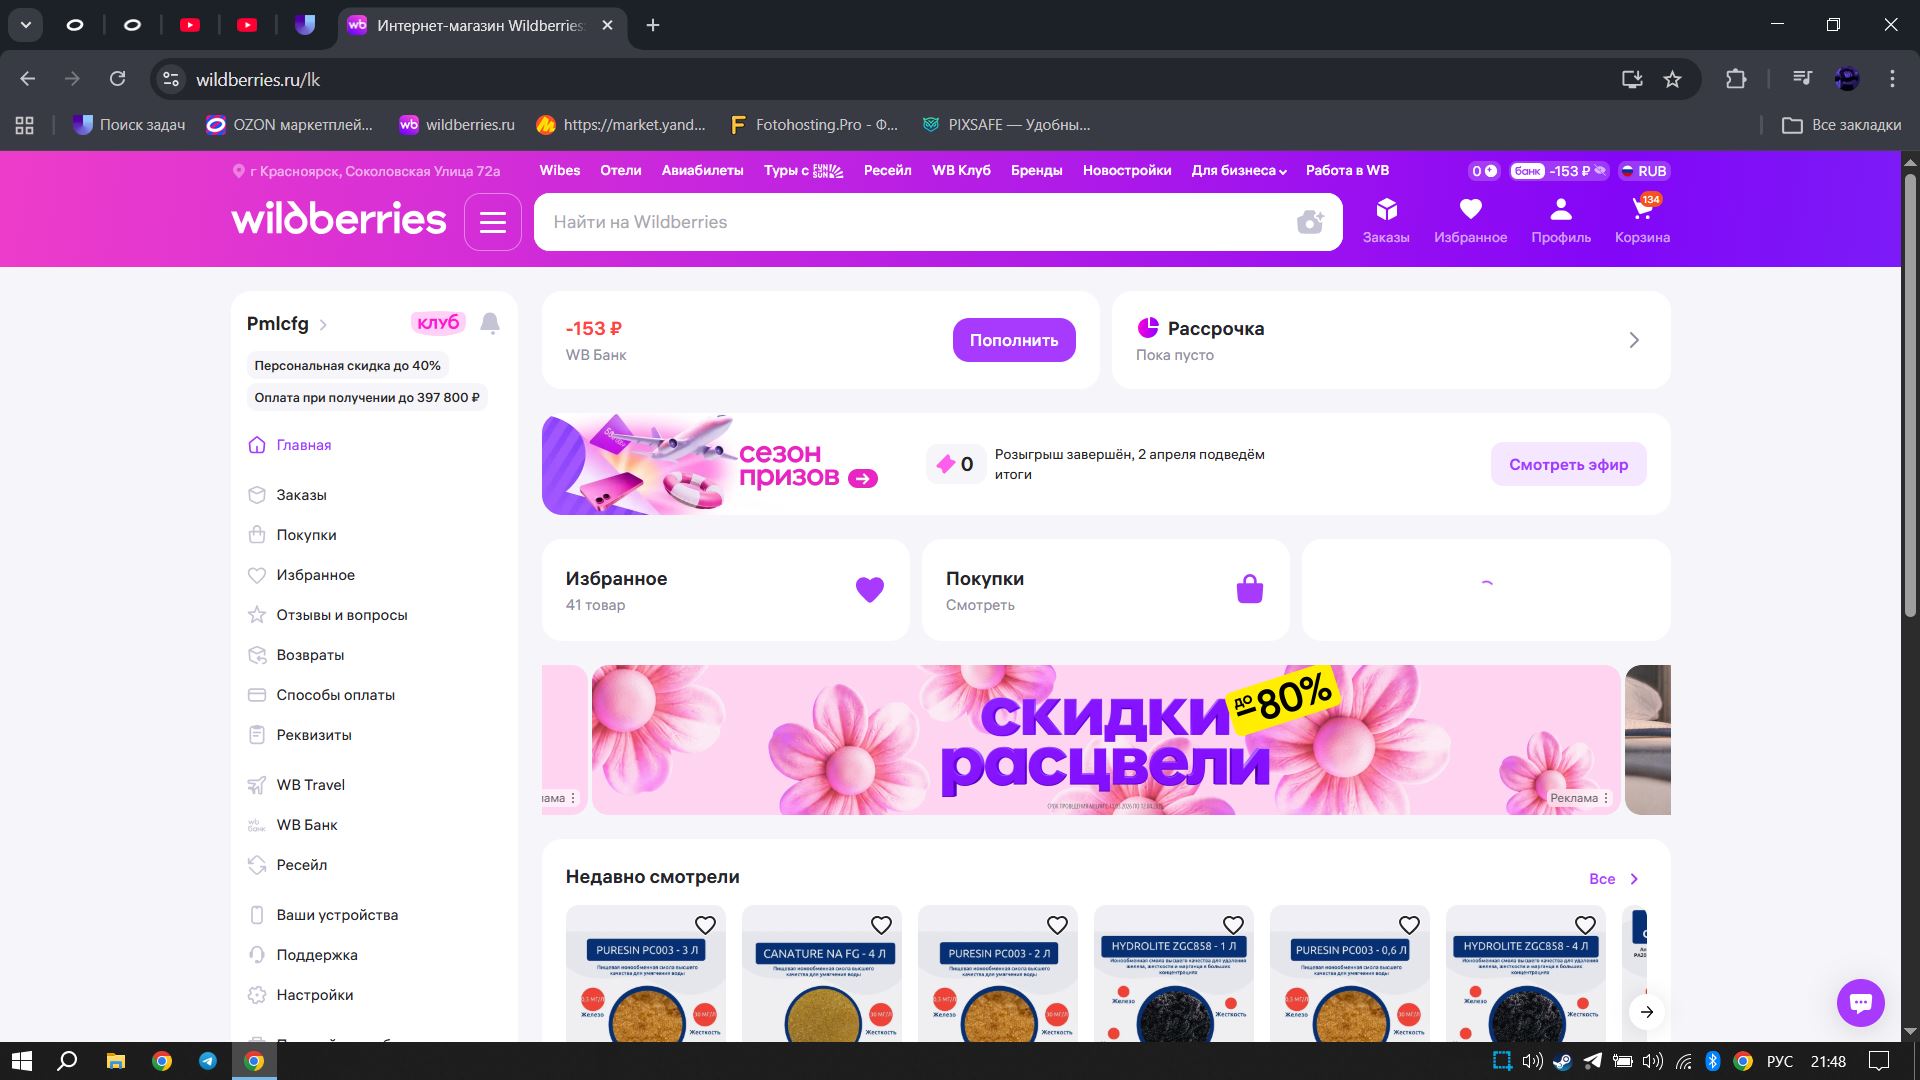Open the hamburger catalog menu button

492,222
